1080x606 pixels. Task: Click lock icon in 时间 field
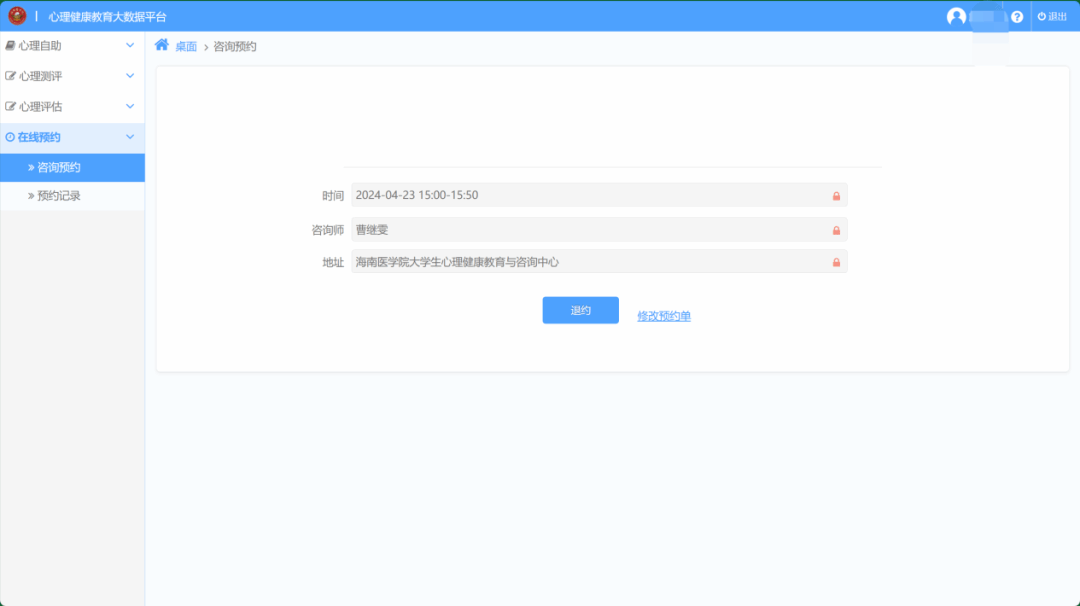click(836, 196)
